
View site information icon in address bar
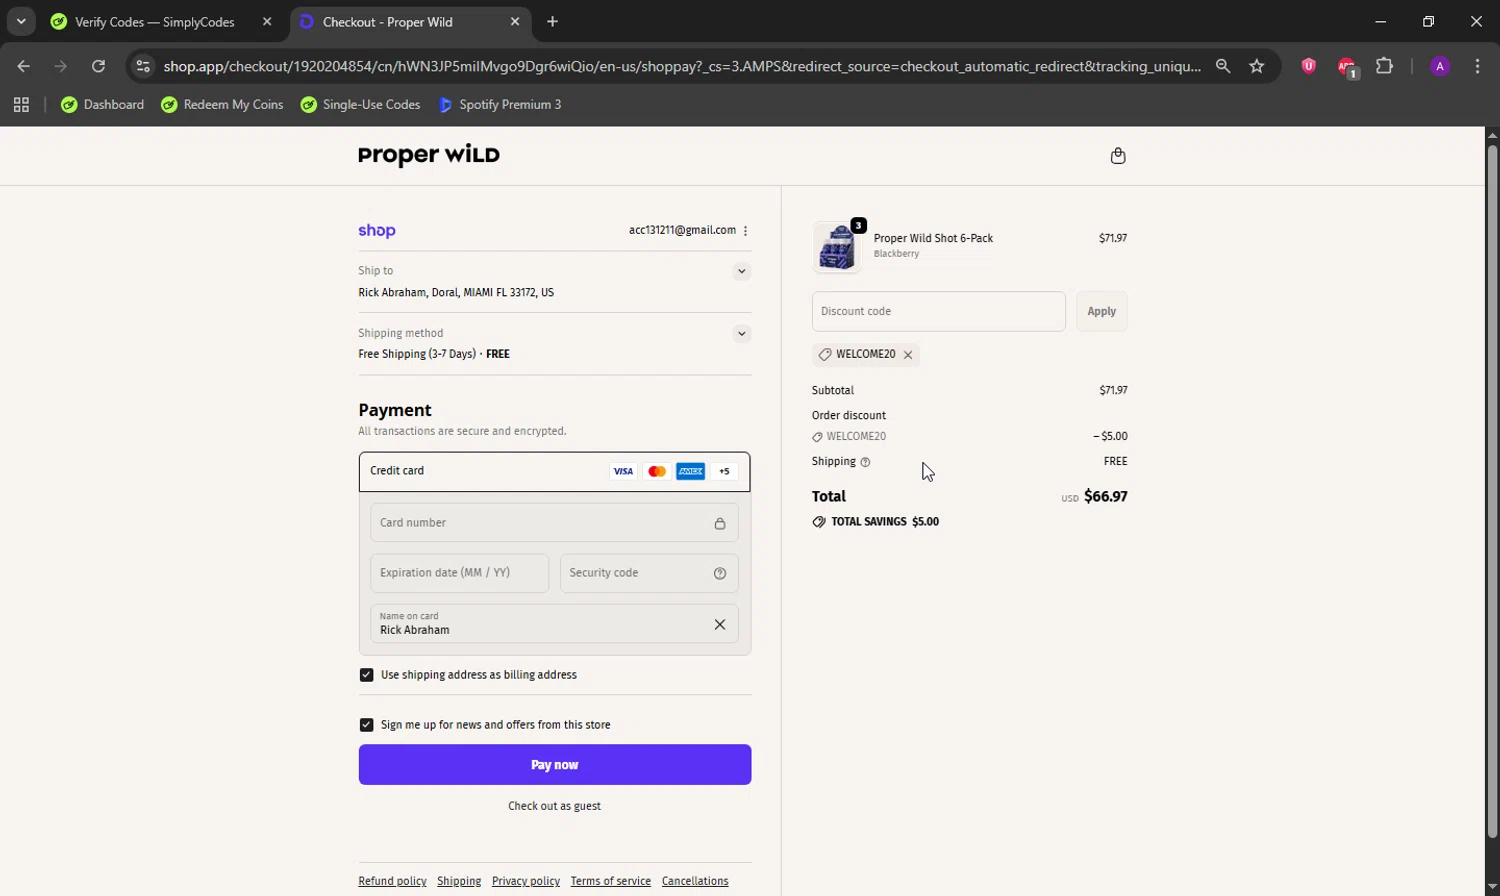point(143,66)
